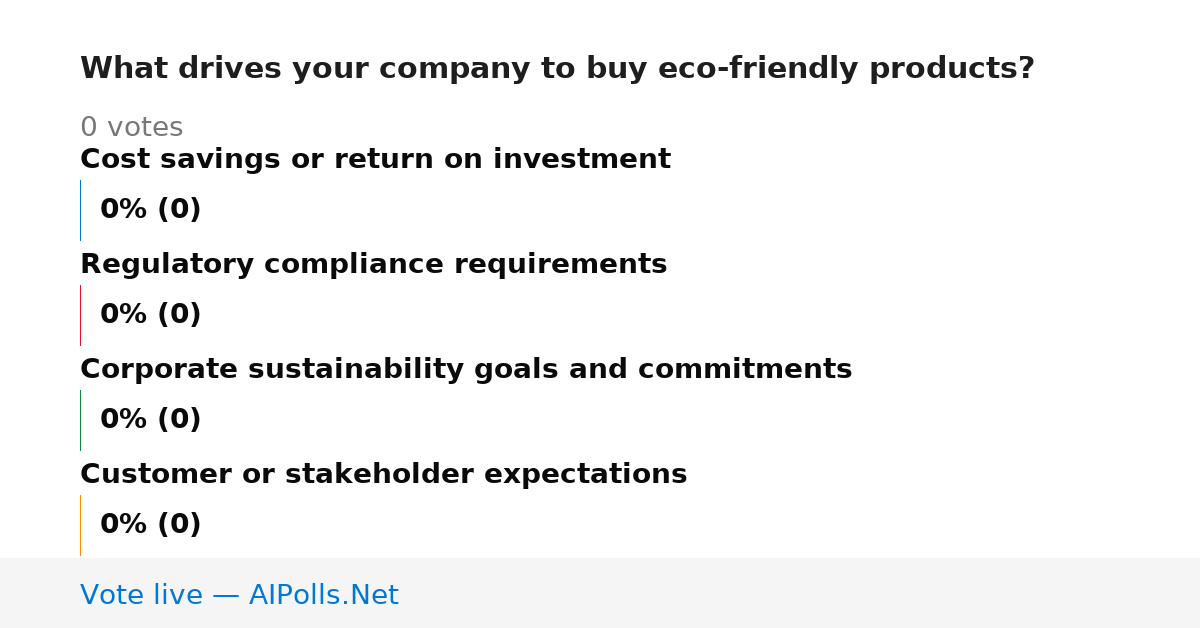Click the word AIPolls.Net in the footer

tap(323, 595)
